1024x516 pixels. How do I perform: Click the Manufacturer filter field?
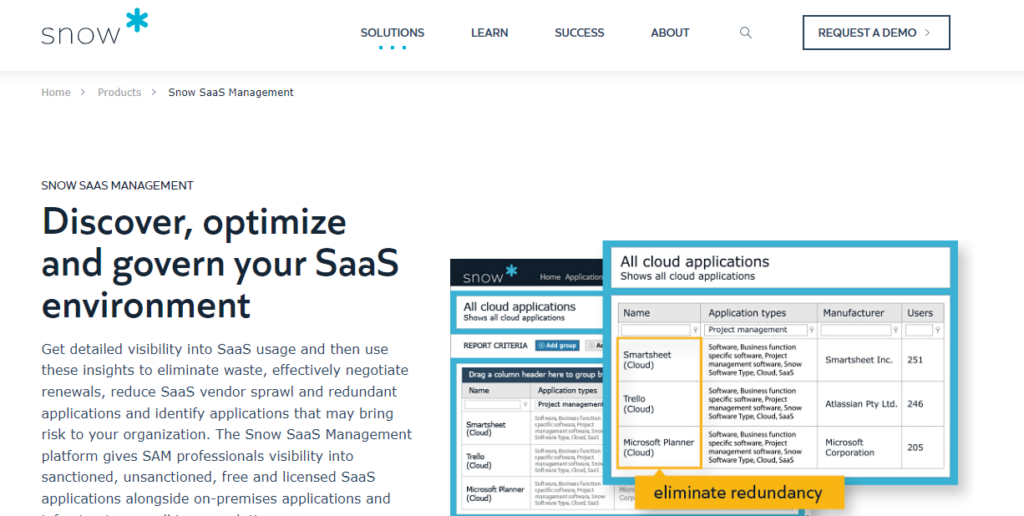click(856, 330)
